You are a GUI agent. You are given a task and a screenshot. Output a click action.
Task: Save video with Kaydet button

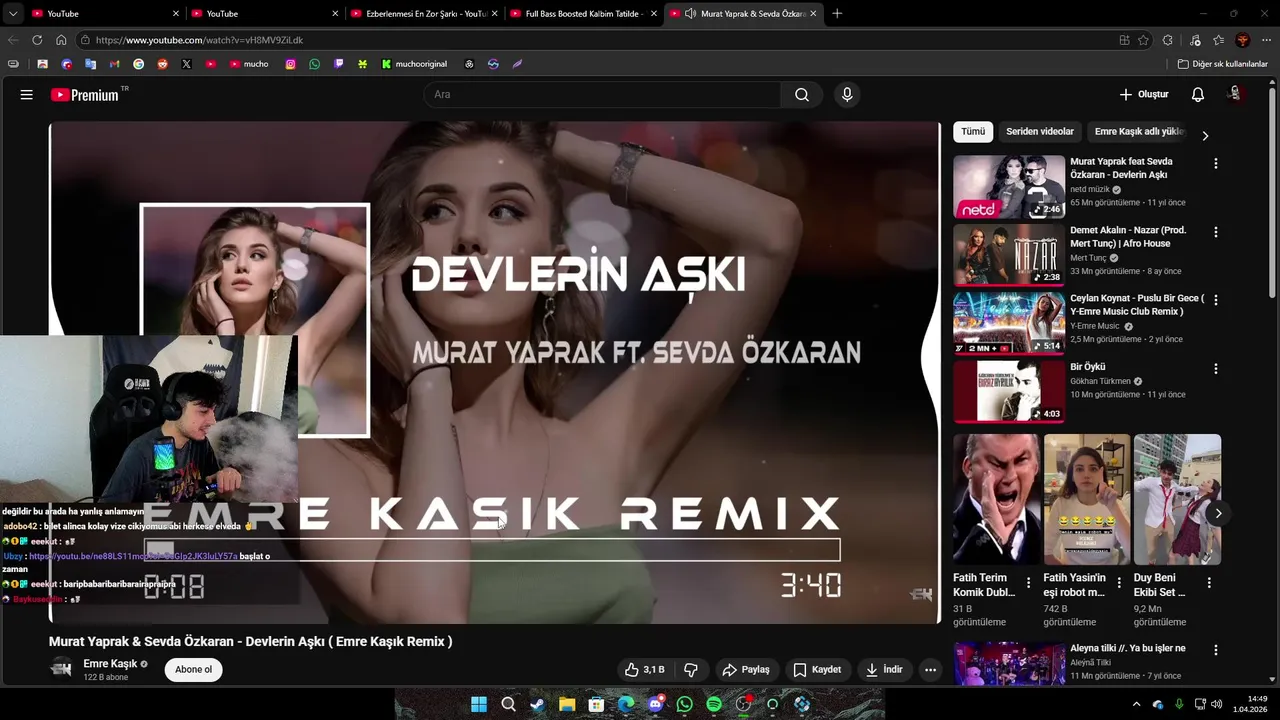click(x=817, y=670)
